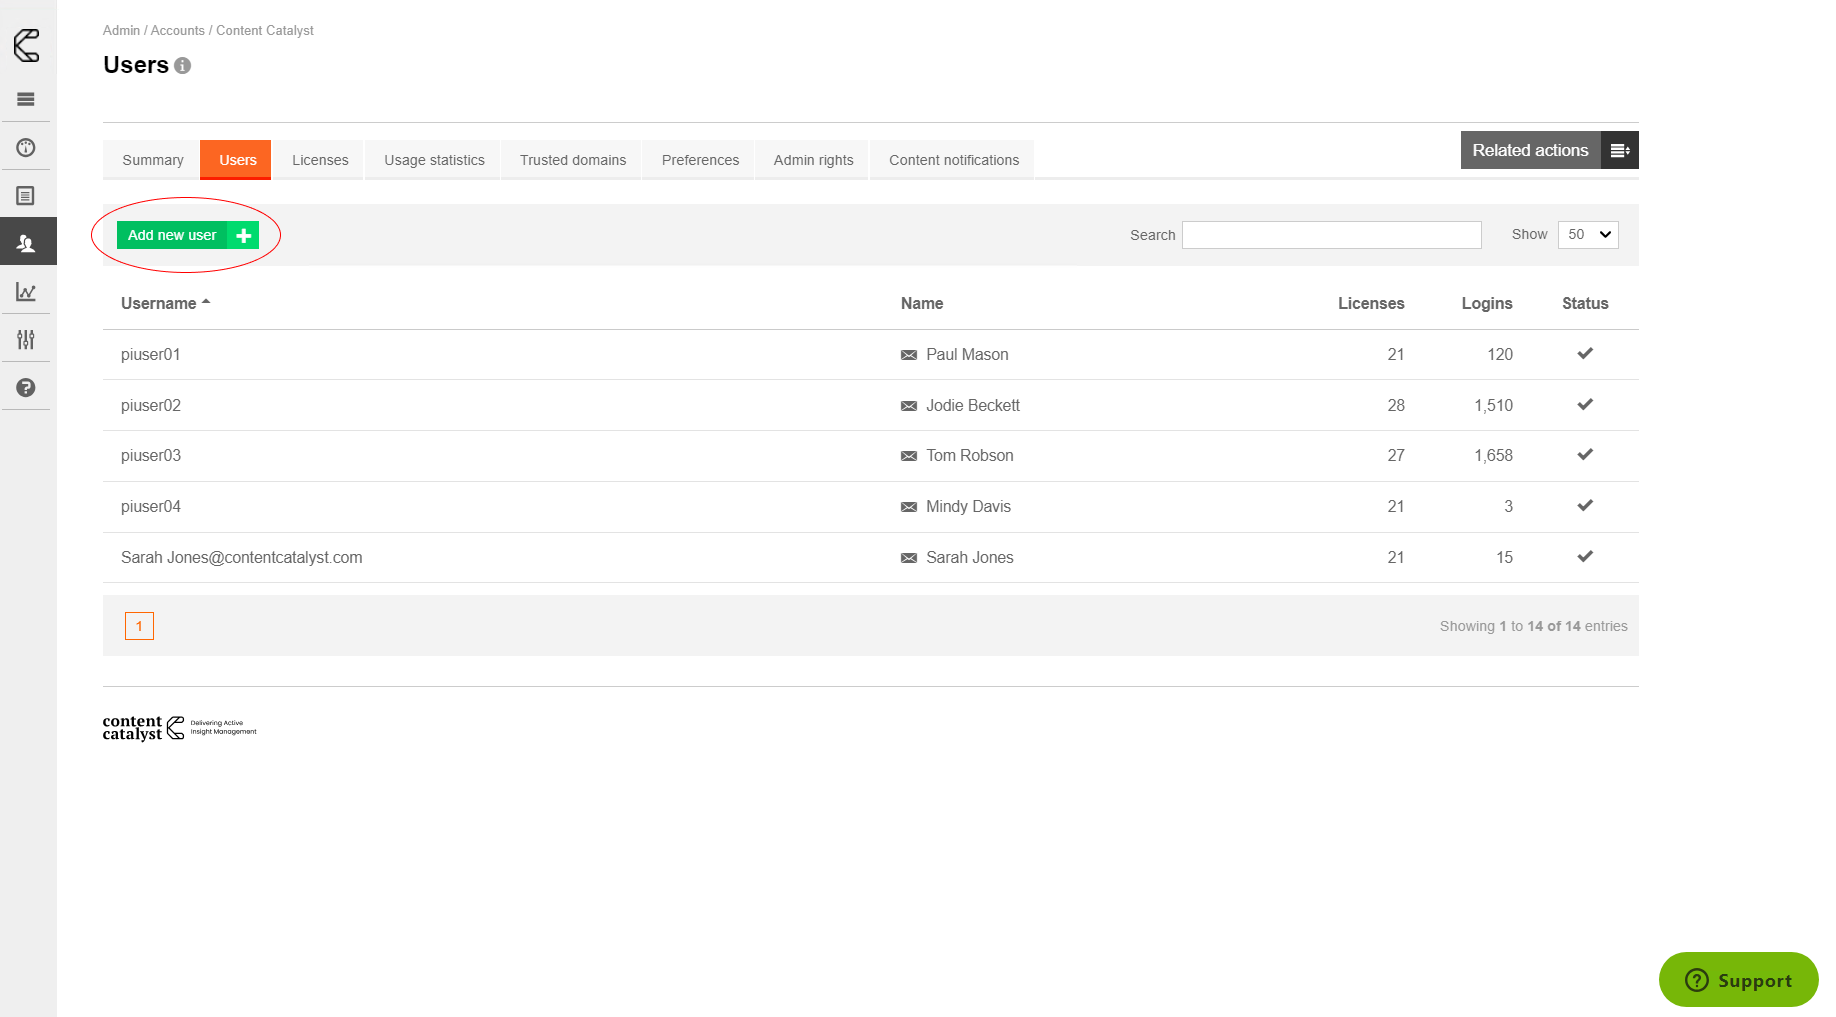
Task: Open the Trusted domains tab
Action: pyautogui.click(x=572, y=160)
